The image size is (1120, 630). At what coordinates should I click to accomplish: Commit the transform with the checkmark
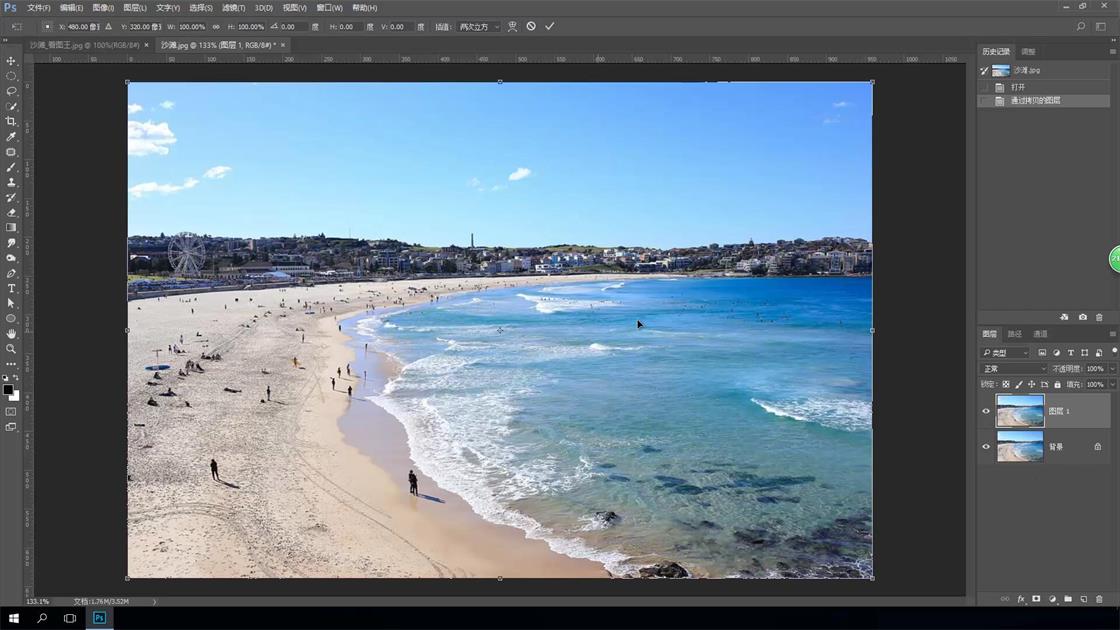tap(549, 27)
